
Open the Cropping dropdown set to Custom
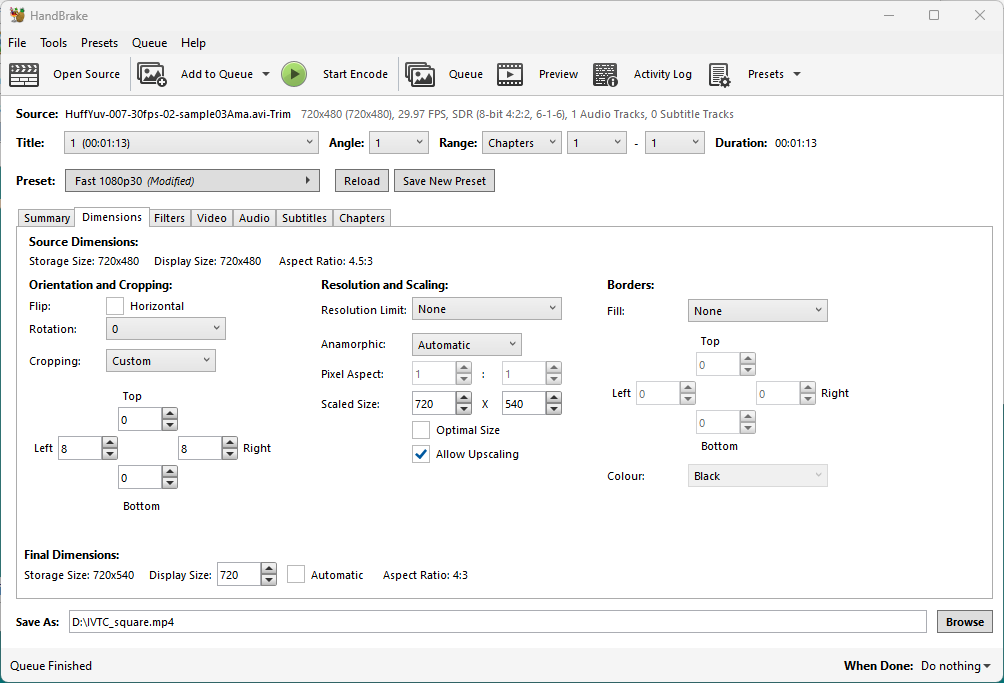[x=160, y=361]
